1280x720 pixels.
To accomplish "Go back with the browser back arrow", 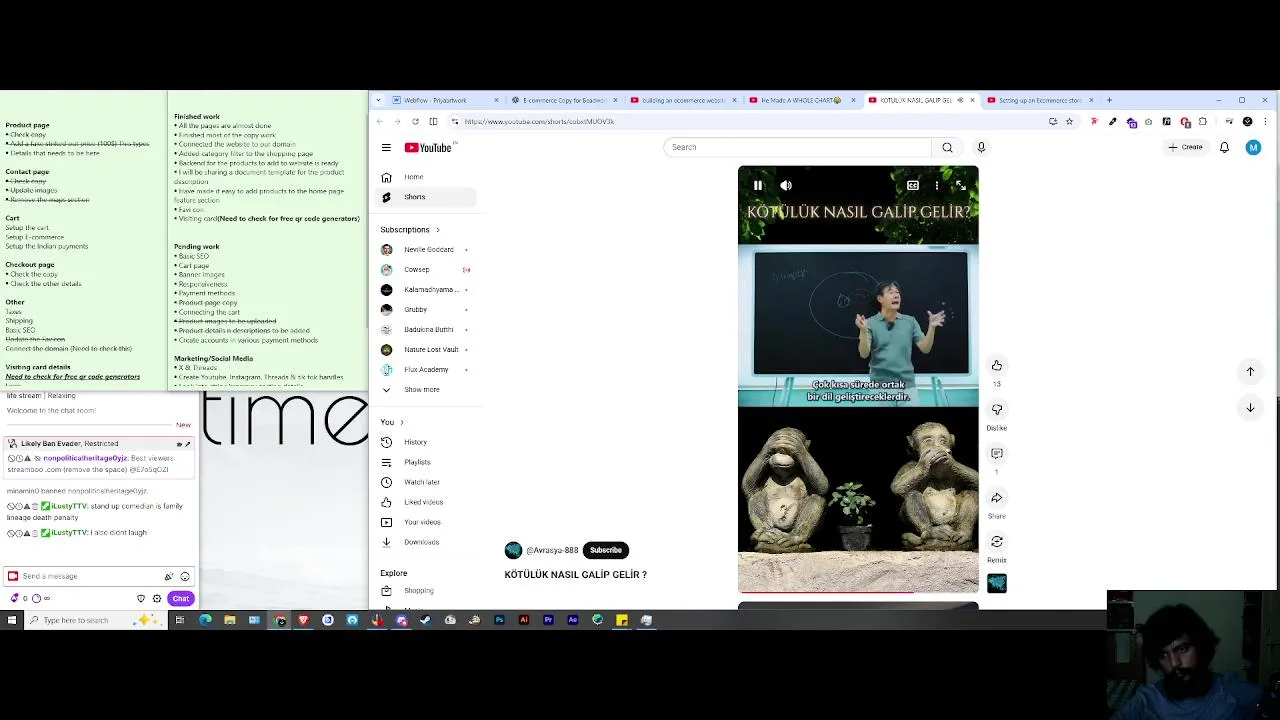I will coord(379,121).
